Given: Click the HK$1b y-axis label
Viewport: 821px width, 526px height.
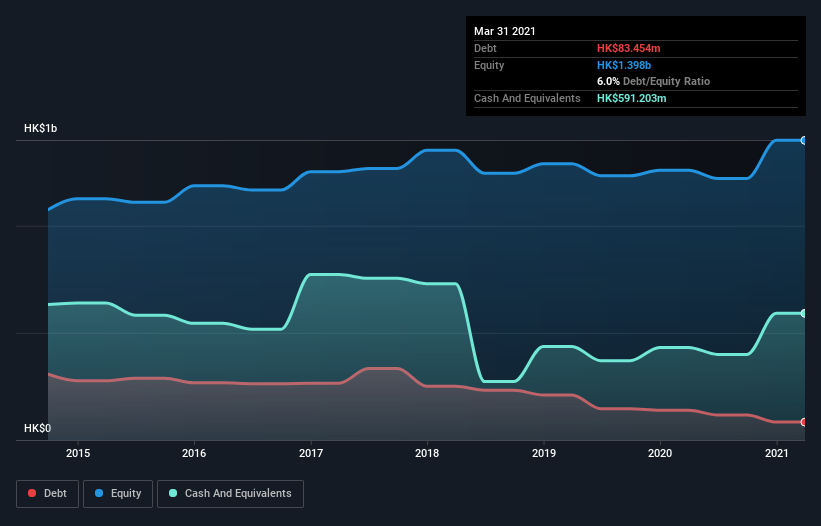Looking at the screenshot, I should (x=40, y=128).
